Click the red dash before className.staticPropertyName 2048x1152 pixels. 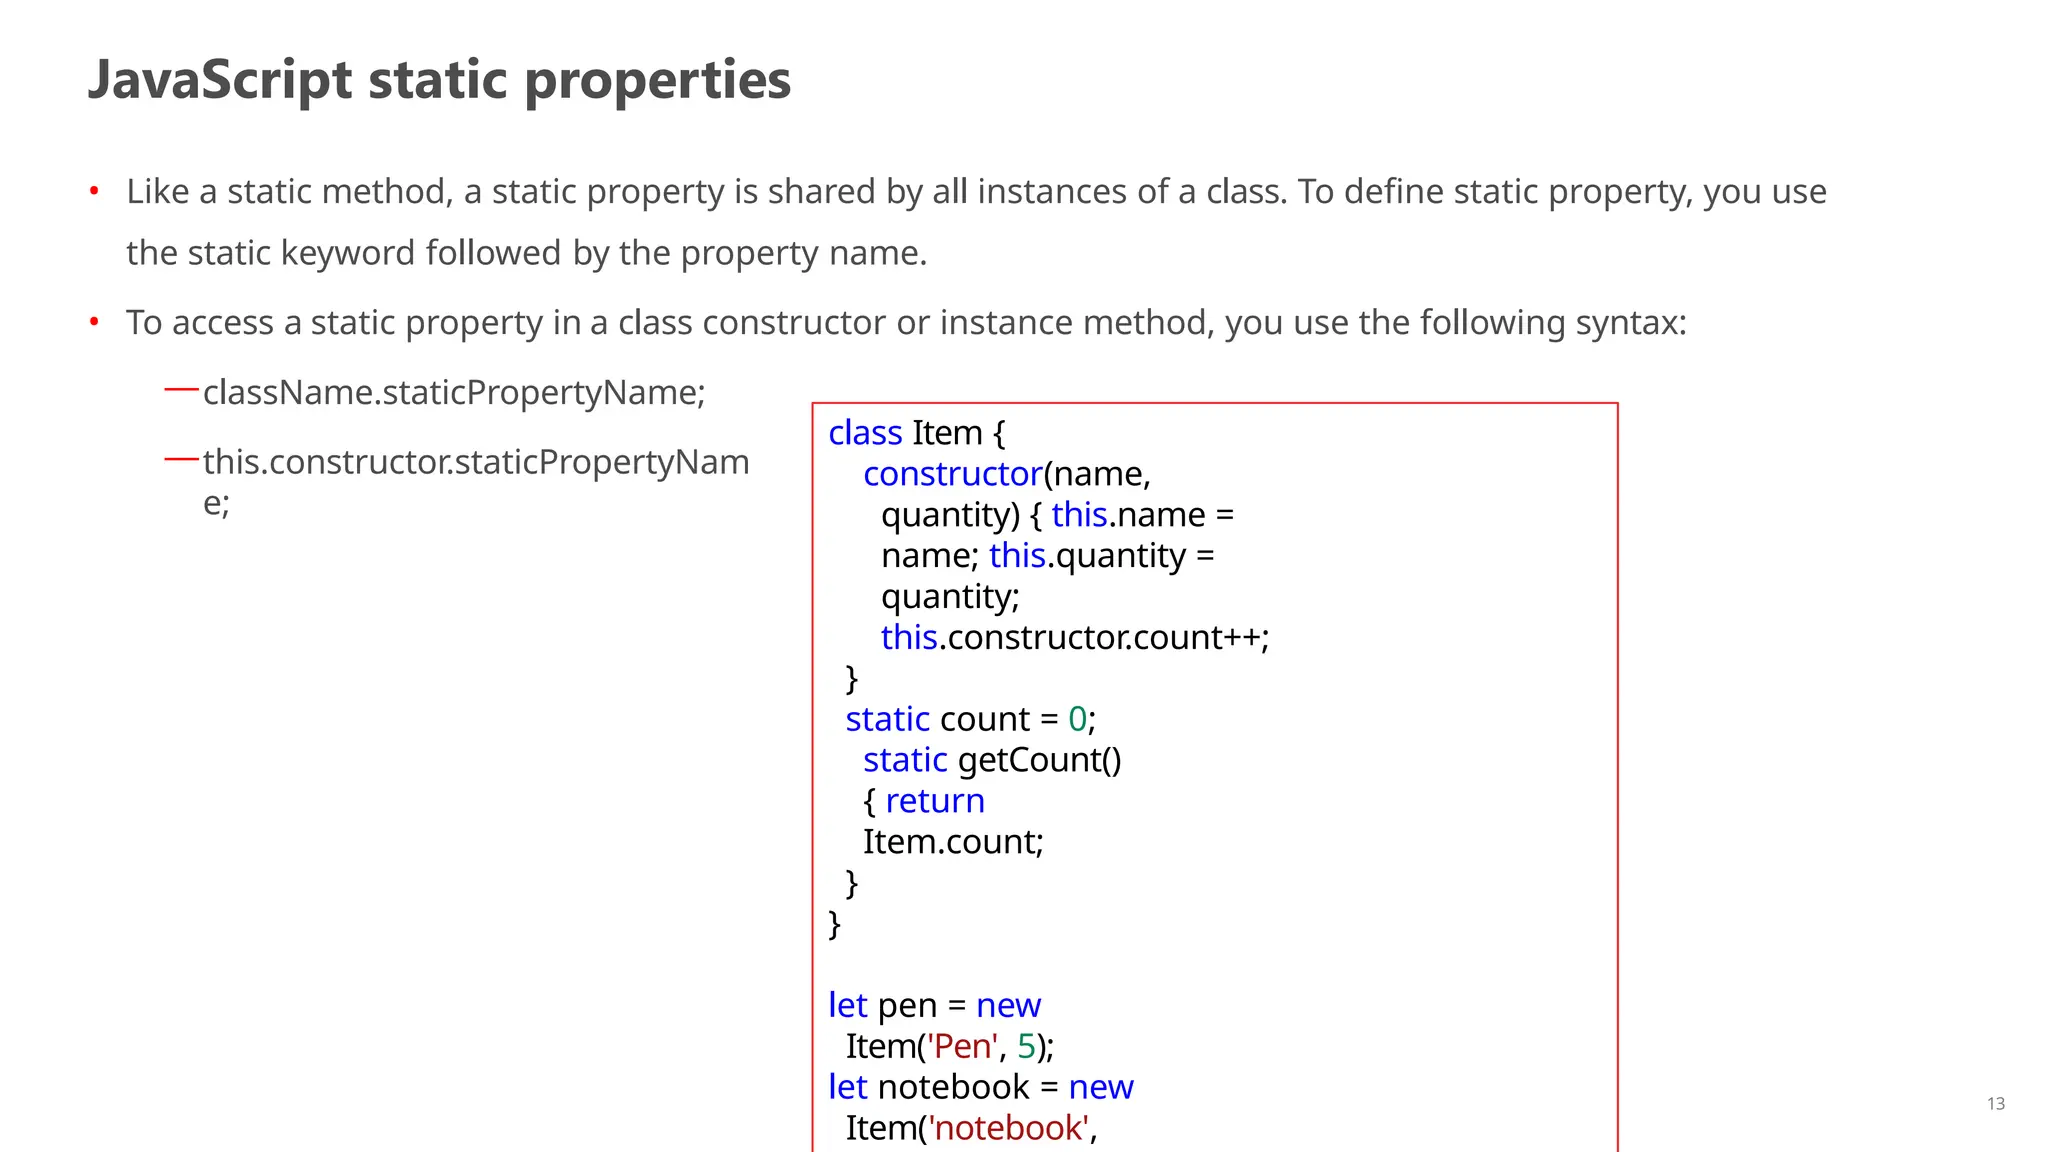[181, 390]
